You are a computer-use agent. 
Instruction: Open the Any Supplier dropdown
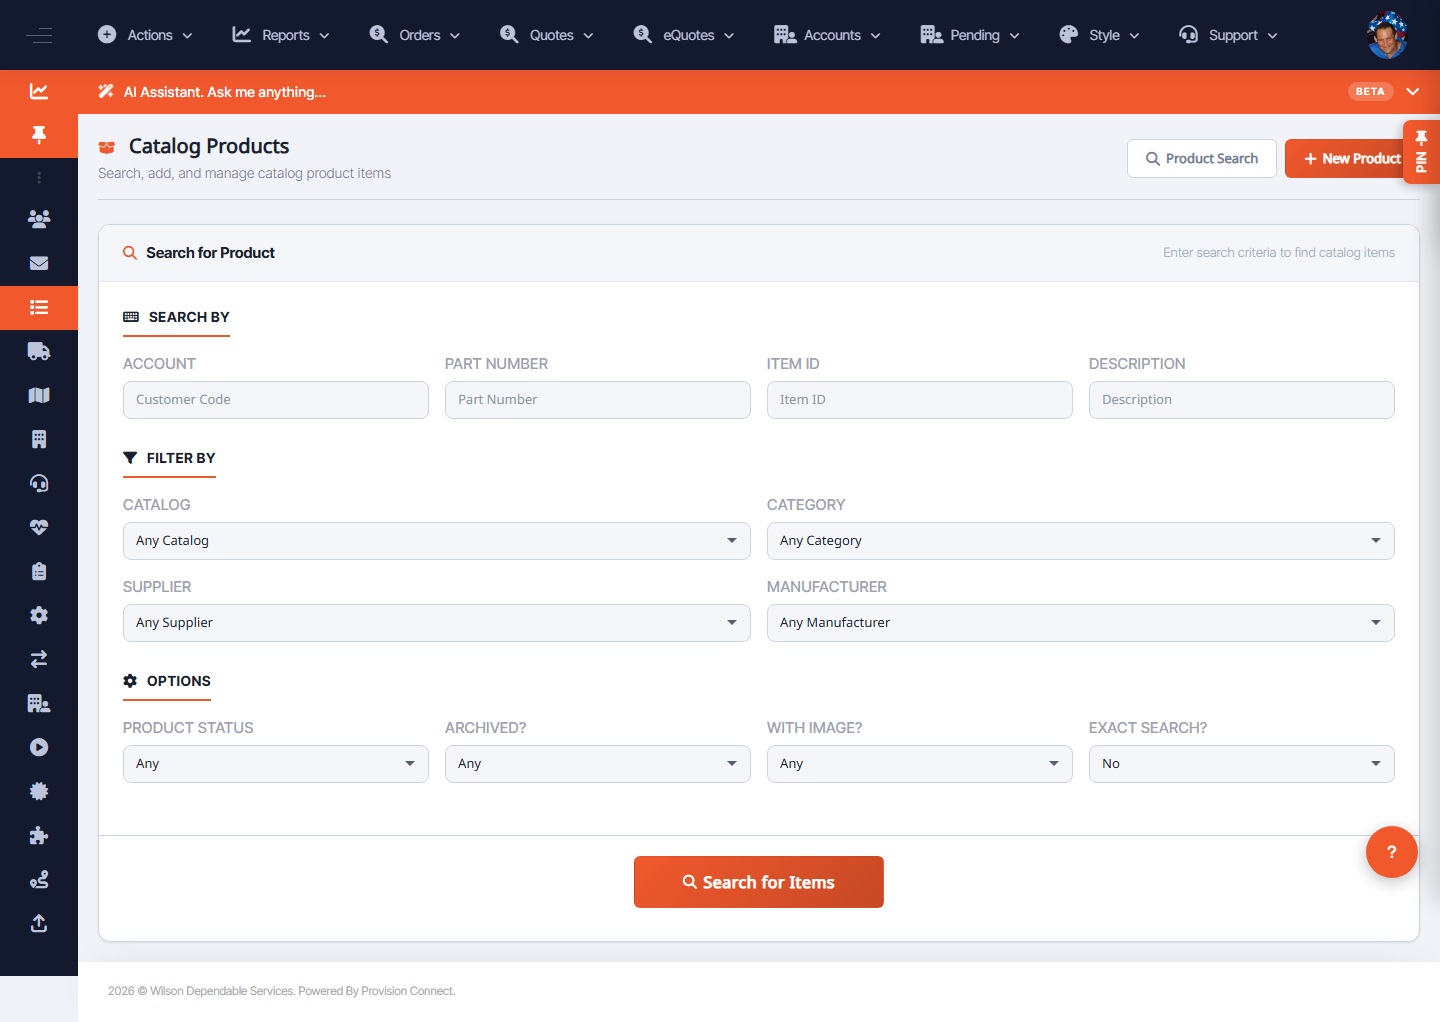437,623
